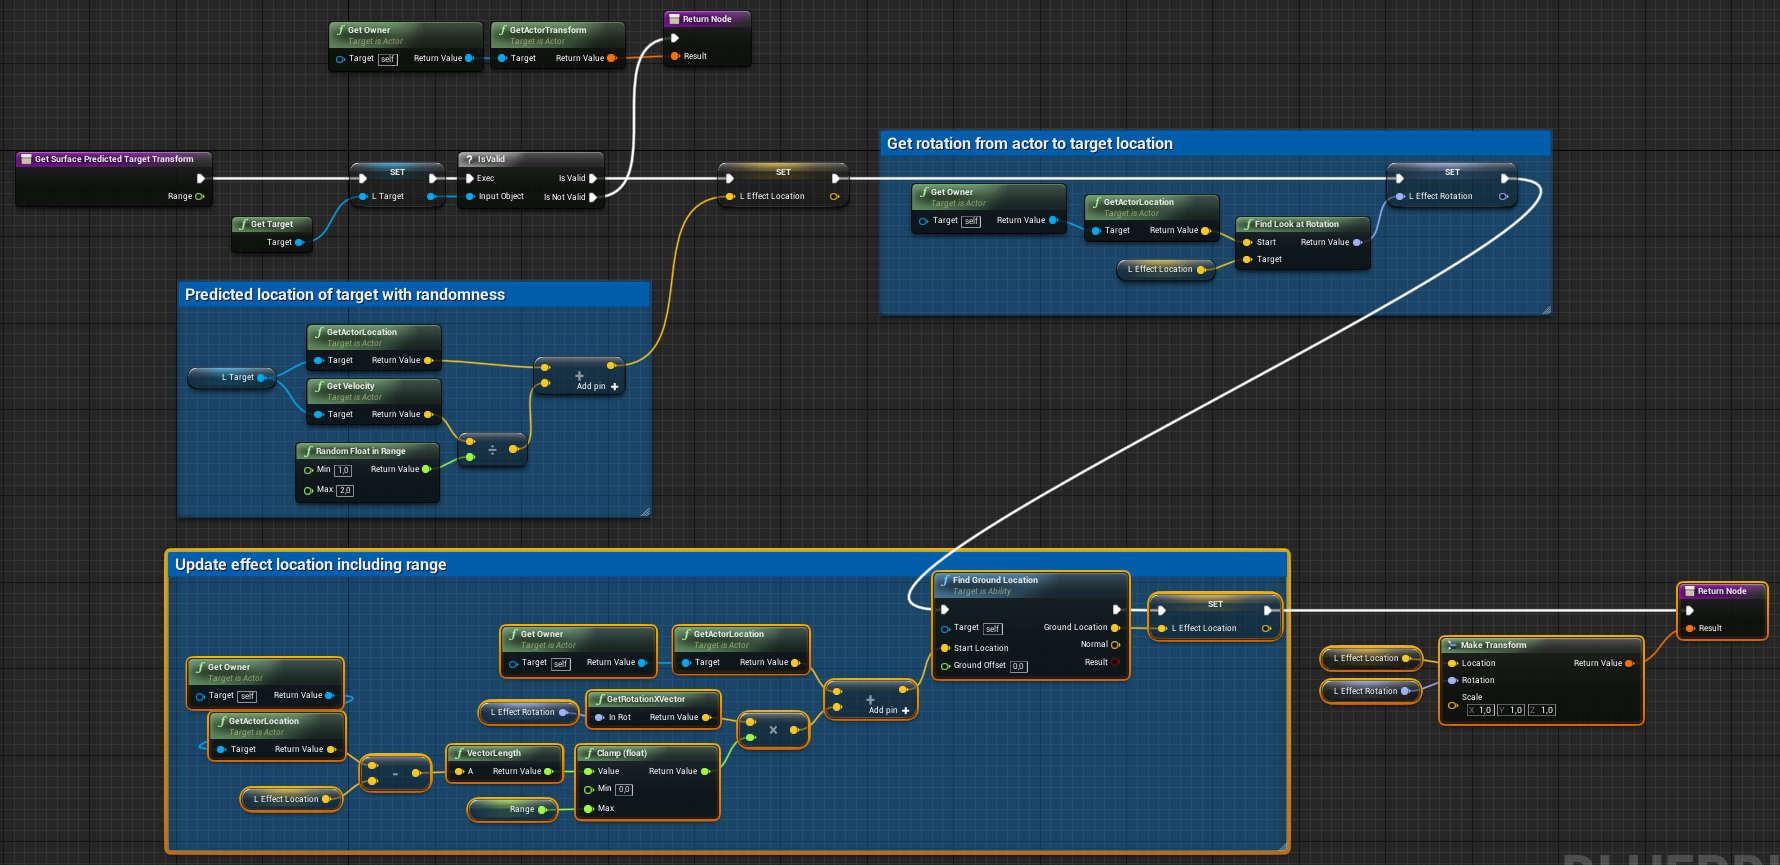Select the 'Get rotation from actor' comment title
1780x865 pixels.
tap(1029, 144)
